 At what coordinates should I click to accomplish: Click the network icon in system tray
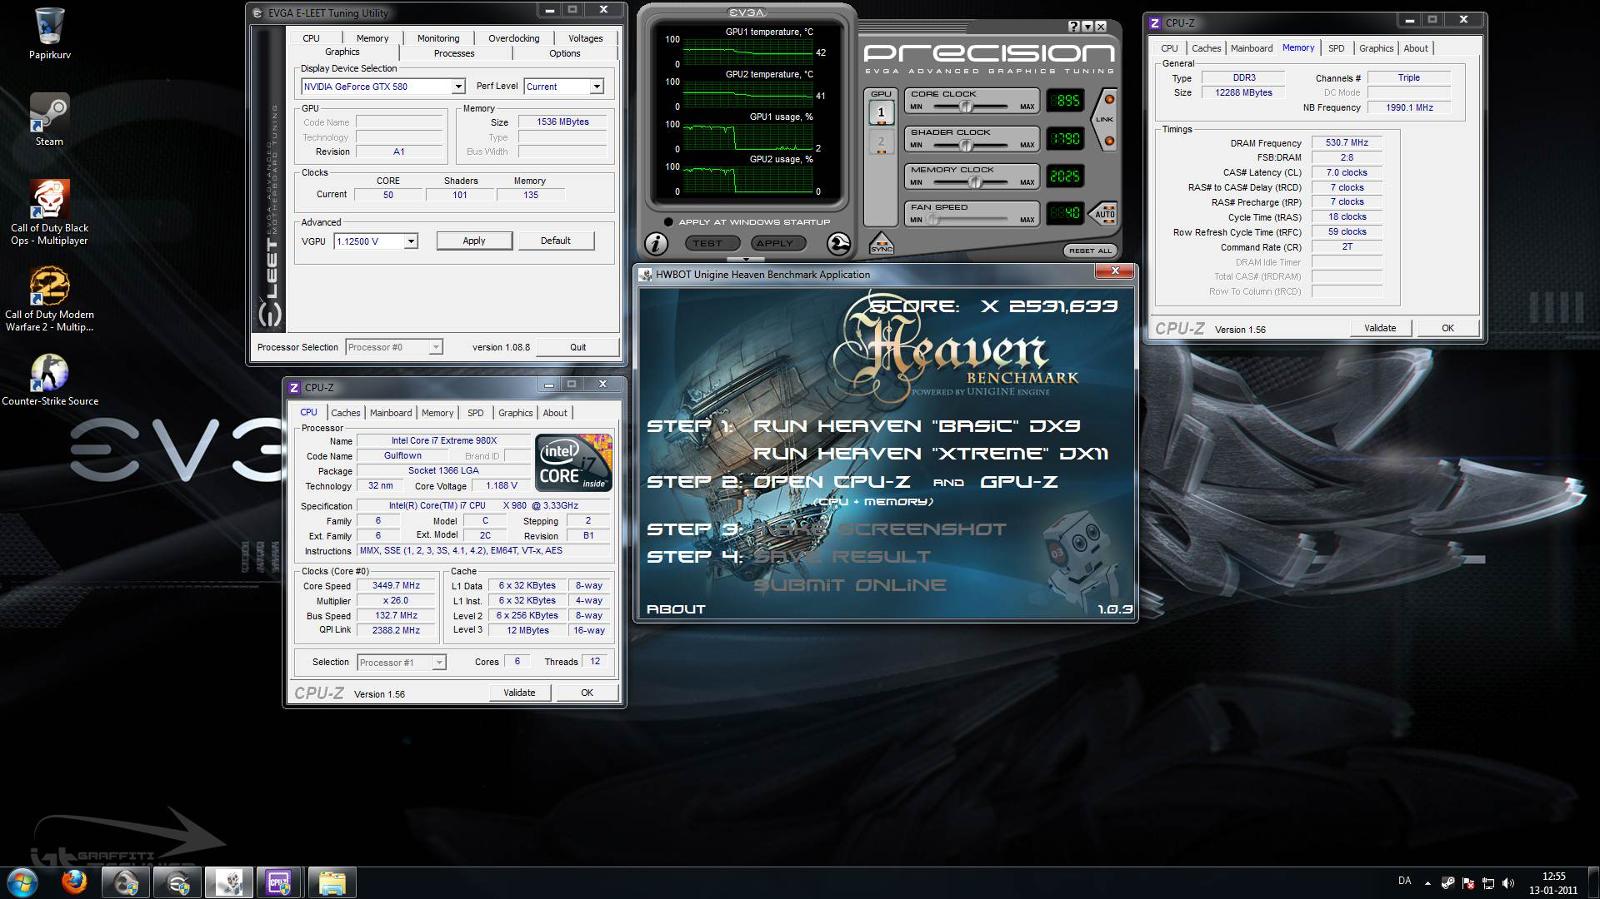pyautogui.click(x=1488, y=882)
